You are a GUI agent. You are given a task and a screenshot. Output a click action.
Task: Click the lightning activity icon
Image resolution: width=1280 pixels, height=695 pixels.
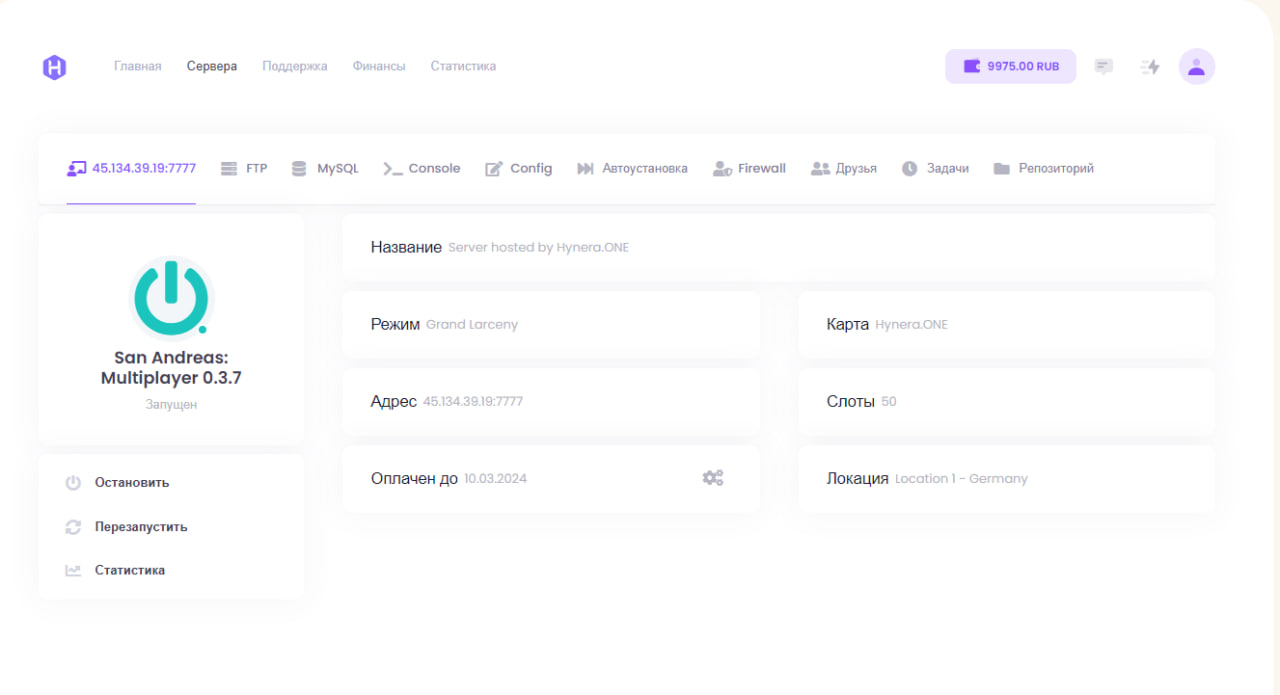pos(1150,67)
